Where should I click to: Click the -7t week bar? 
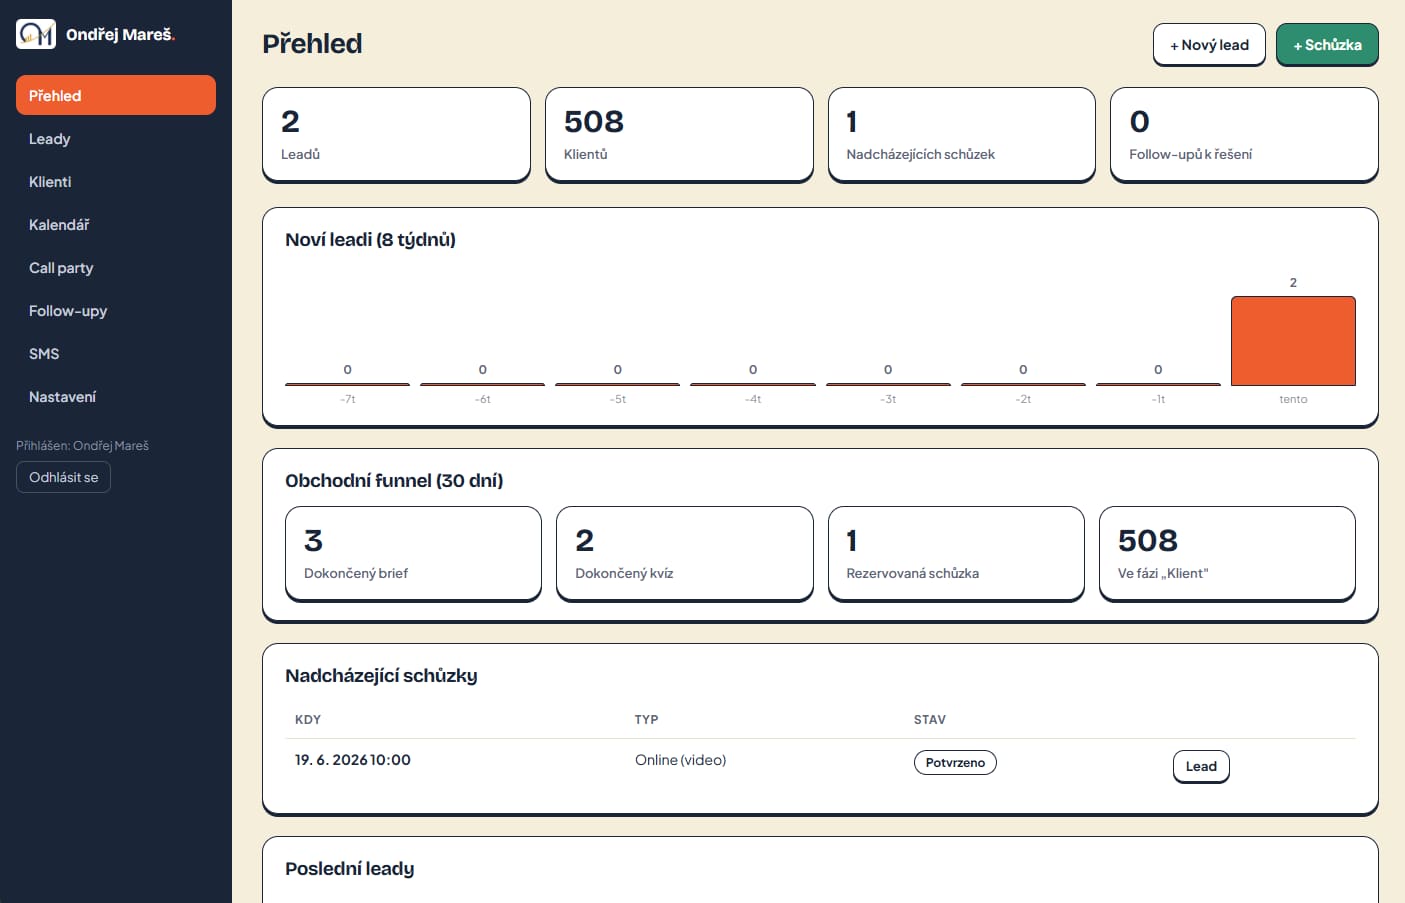347,384
